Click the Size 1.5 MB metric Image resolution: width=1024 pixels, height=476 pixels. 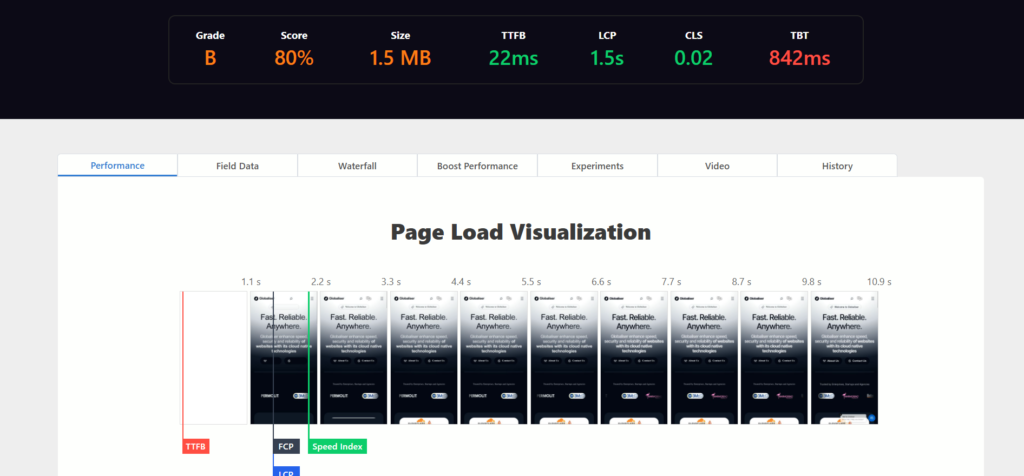coord(400,58)
